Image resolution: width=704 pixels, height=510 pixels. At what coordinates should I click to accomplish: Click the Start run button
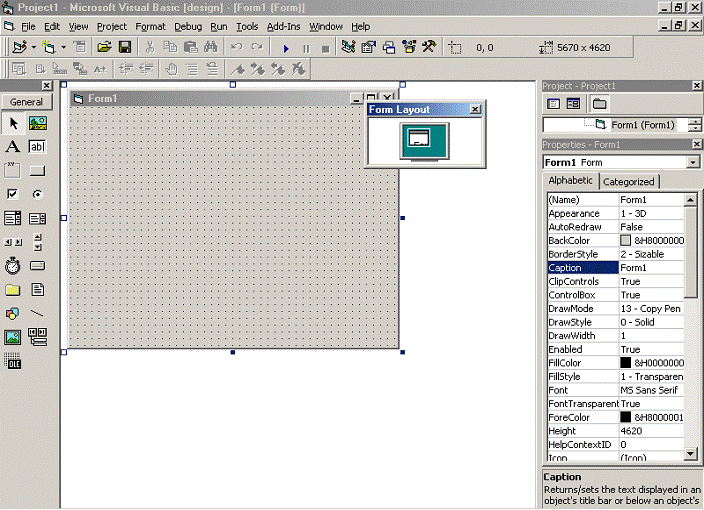coord(286,47)
